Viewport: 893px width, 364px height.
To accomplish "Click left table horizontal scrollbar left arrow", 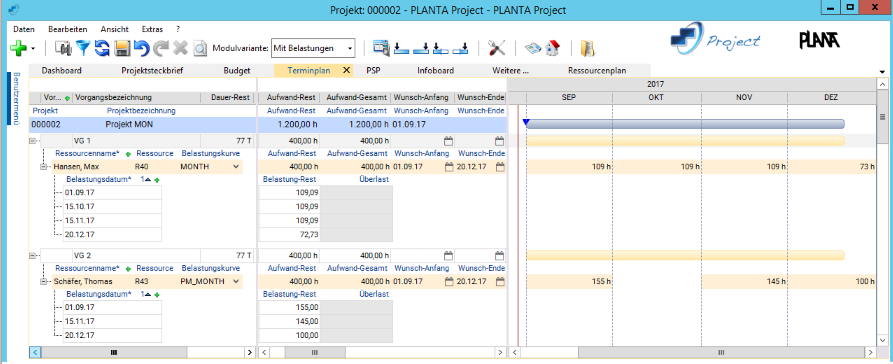I will click(x=35, y=353).
